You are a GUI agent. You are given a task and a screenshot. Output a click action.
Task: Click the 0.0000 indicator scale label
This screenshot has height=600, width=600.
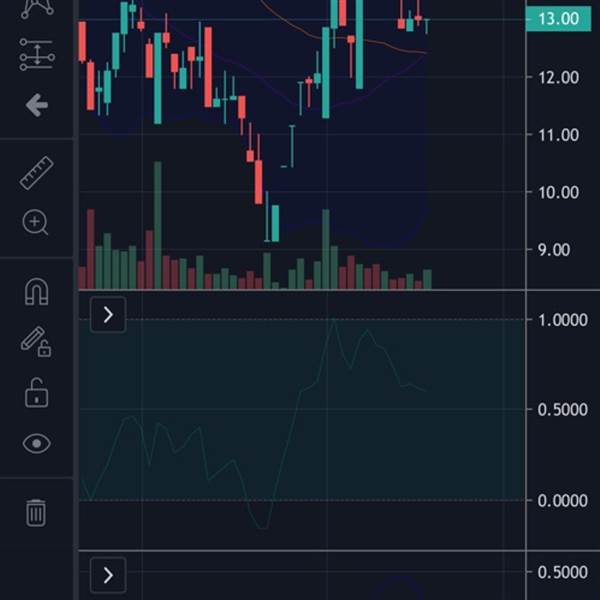tap(562, 501)
